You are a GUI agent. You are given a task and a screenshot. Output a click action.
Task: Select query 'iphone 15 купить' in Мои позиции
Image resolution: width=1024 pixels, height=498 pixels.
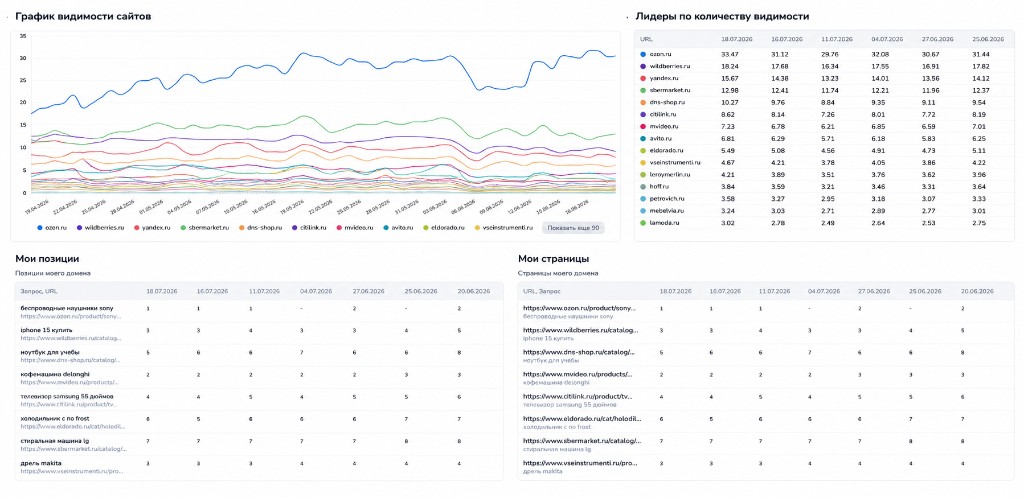pyautogui.click(x=46, y=330)
